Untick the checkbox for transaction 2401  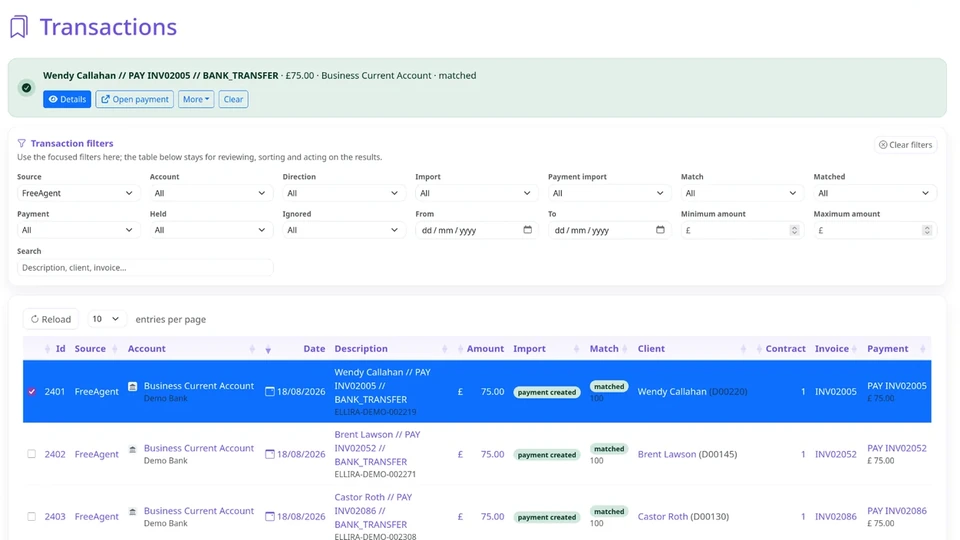[x=32, y=391]
